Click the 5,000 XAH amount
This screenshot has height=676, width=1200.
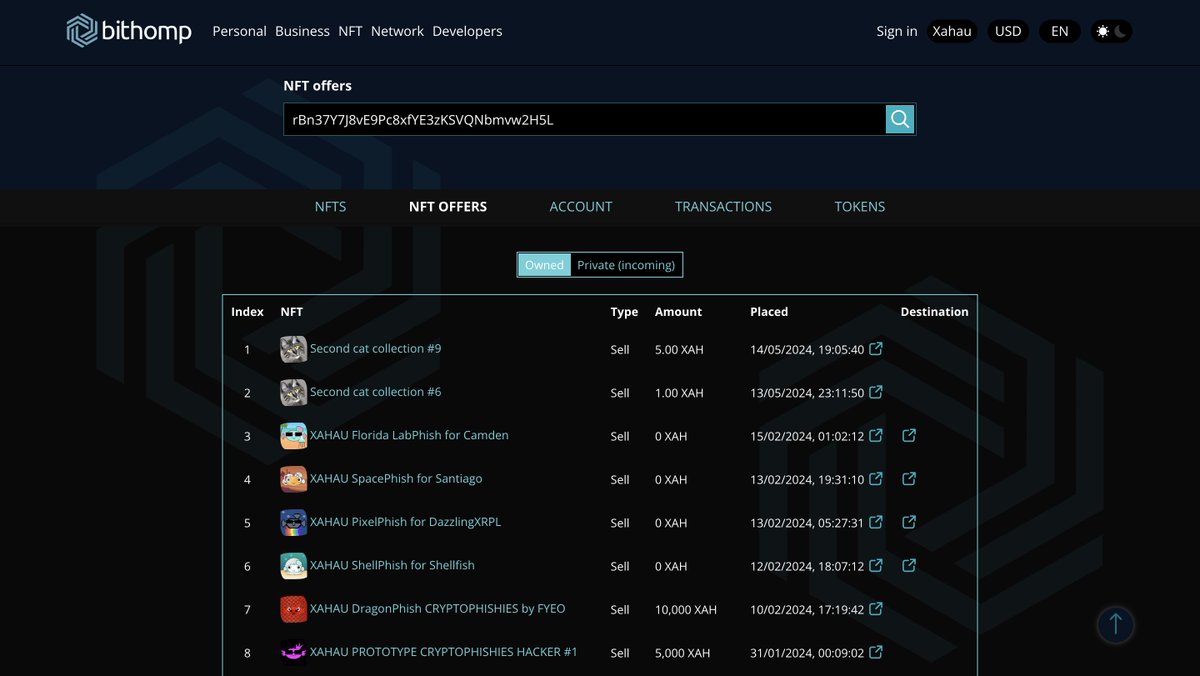(x=682, y=653)
